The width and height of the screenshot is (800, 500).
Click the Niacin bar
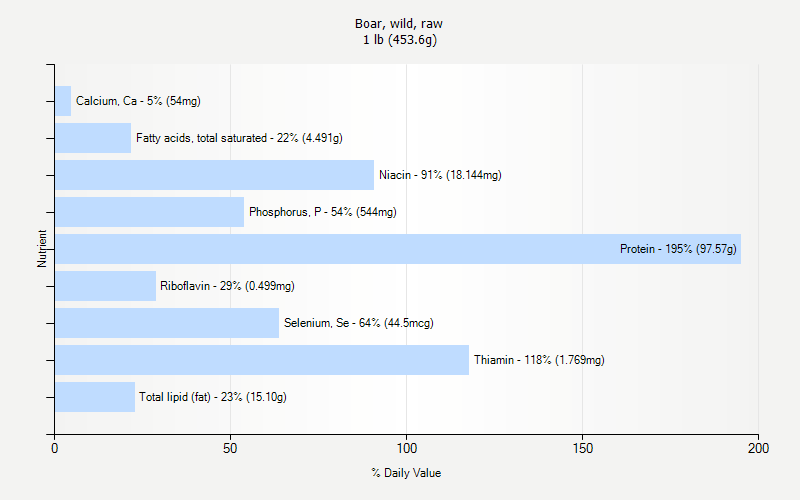point(214,175)
